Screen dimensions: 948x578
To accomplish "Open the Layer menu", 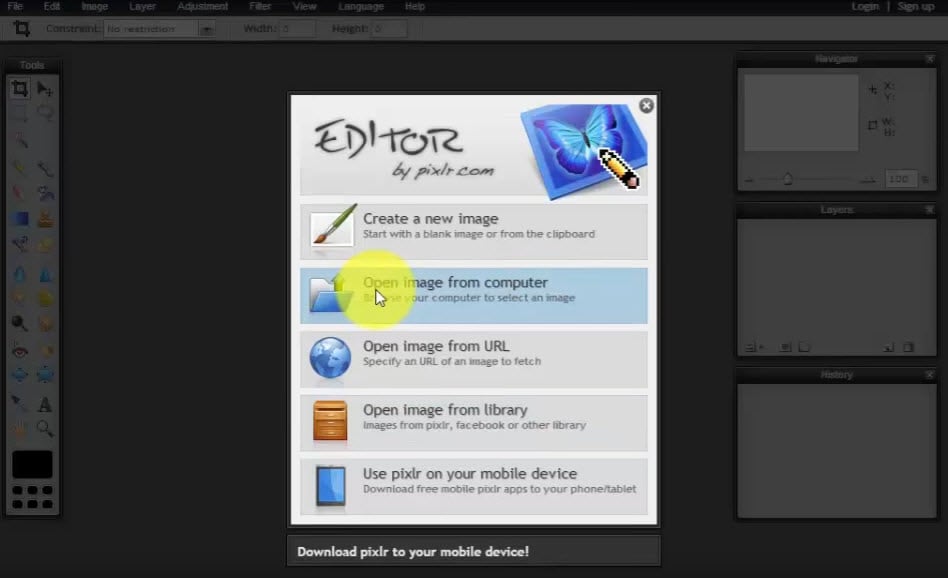I will (x=142, y=6).
